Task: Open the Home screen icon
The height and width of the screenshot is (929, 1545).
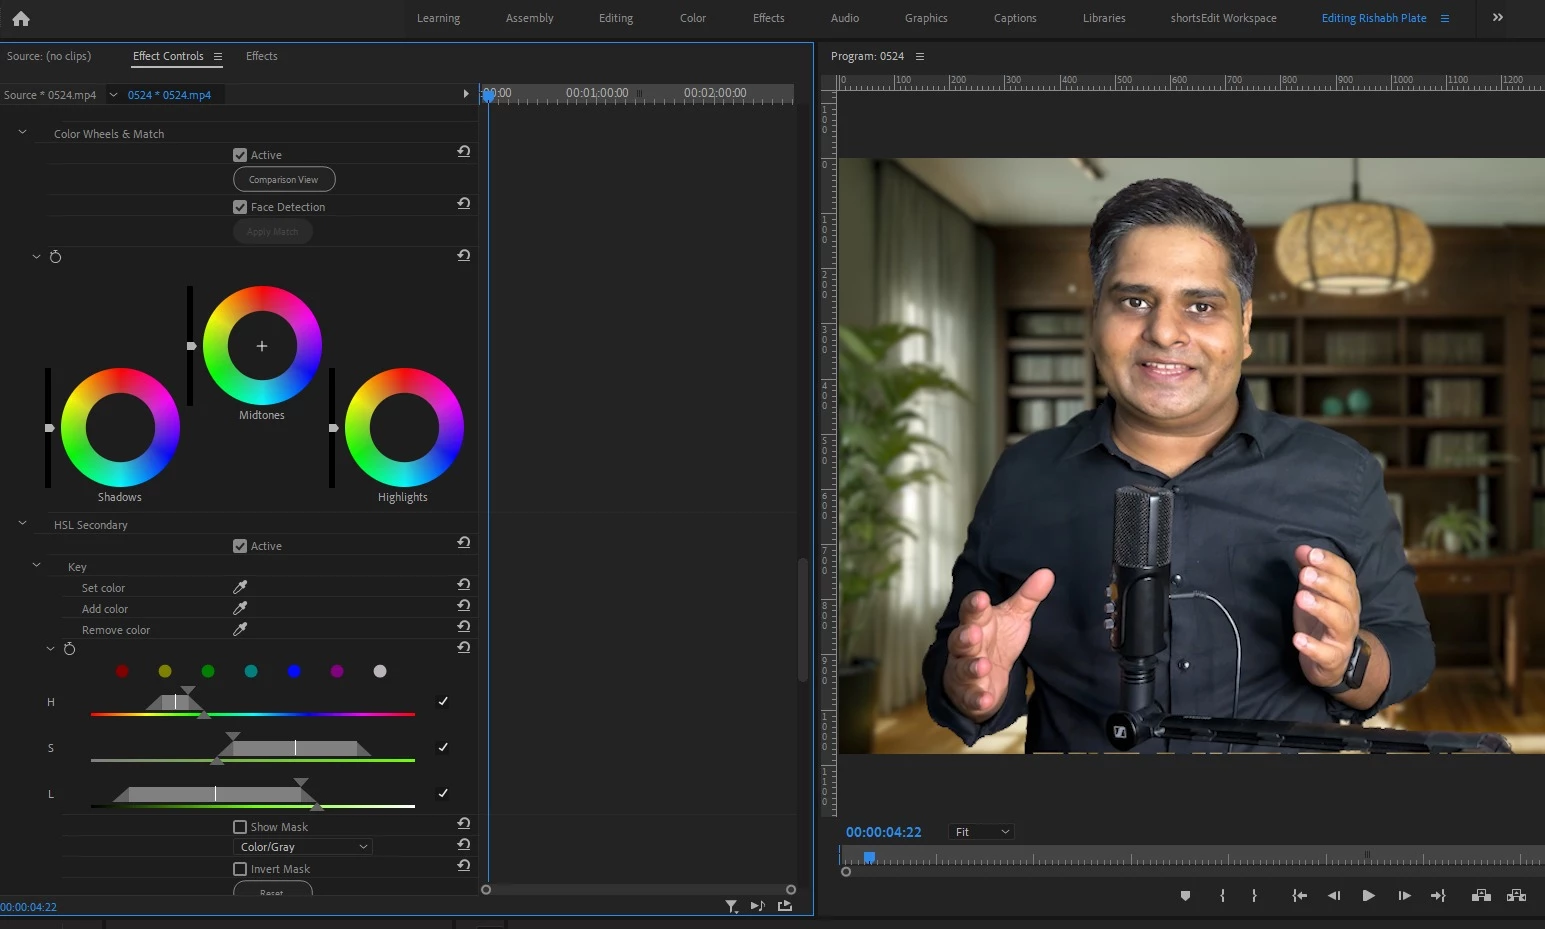Action: (x=21, y=18)
